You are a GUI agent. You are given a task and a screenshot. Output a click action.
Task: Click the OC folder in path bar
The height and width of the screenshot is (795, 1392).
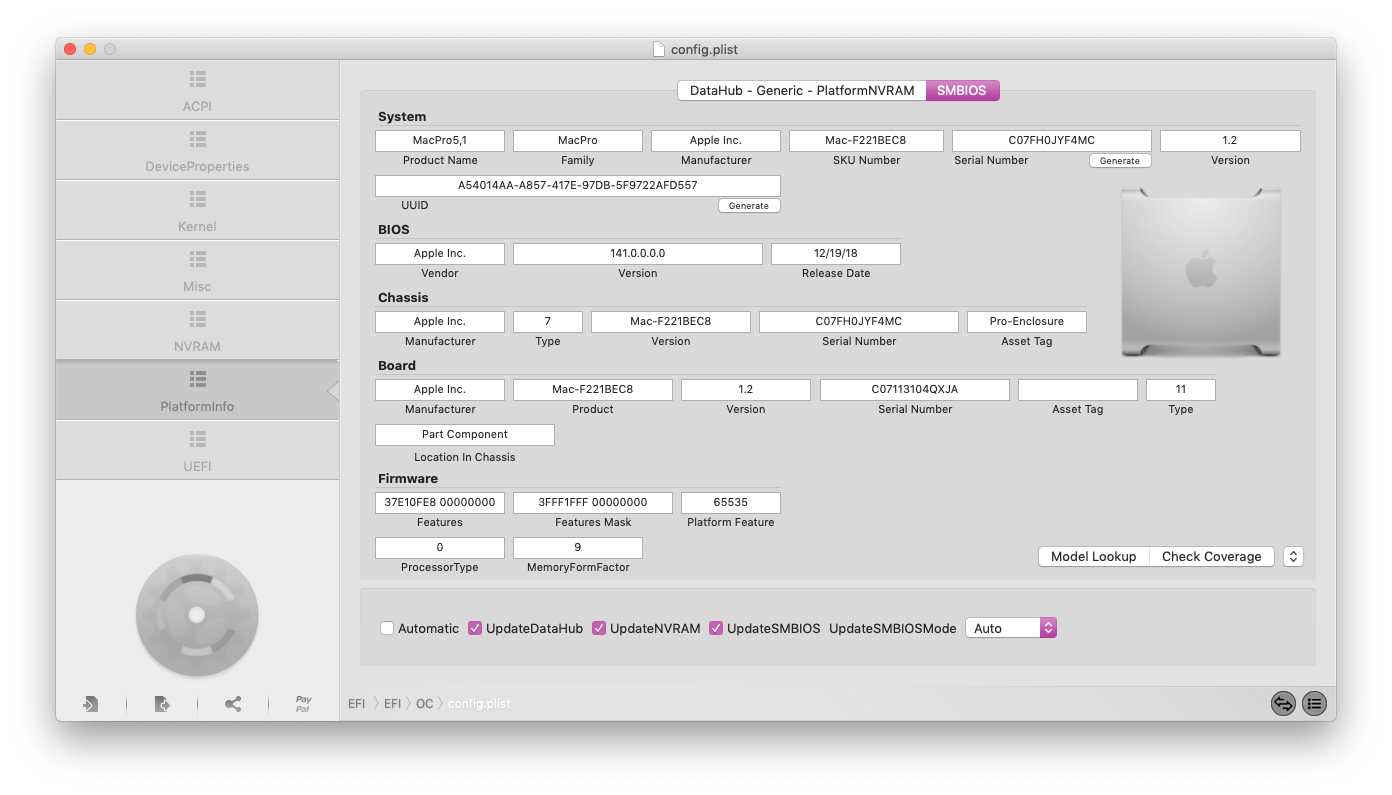[425, 704]
